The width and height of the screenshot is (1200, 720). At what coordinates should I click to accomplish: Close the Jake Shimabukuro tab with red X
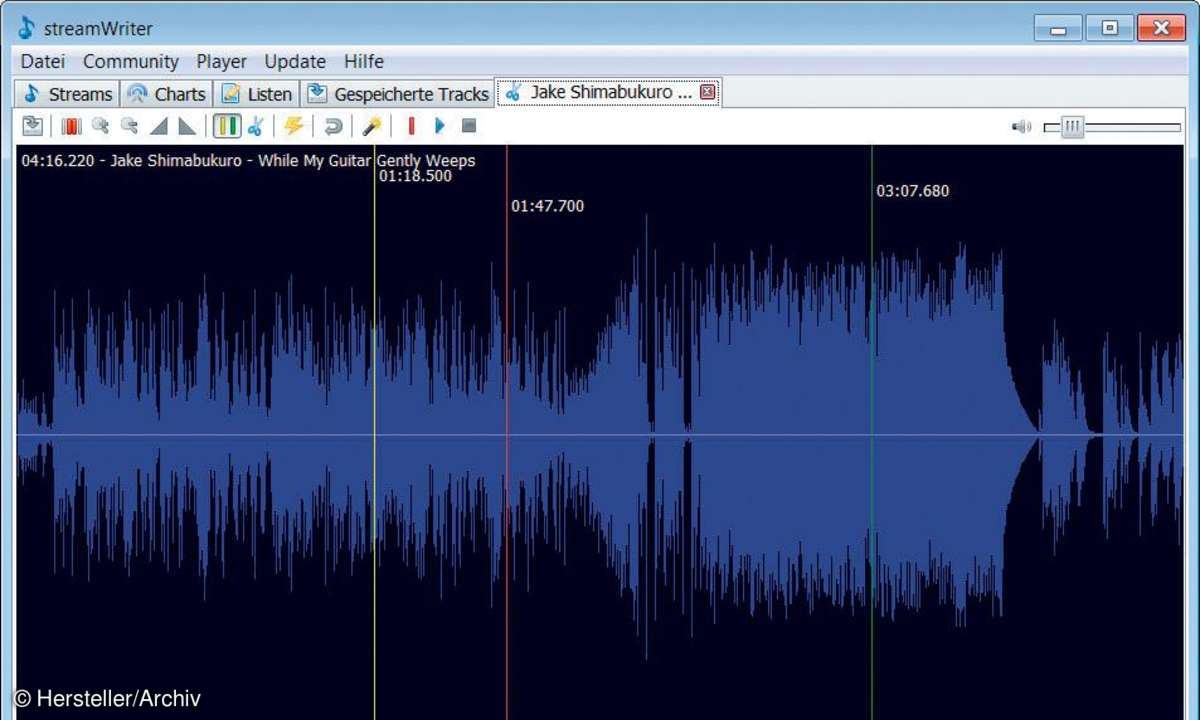(708, 92)
